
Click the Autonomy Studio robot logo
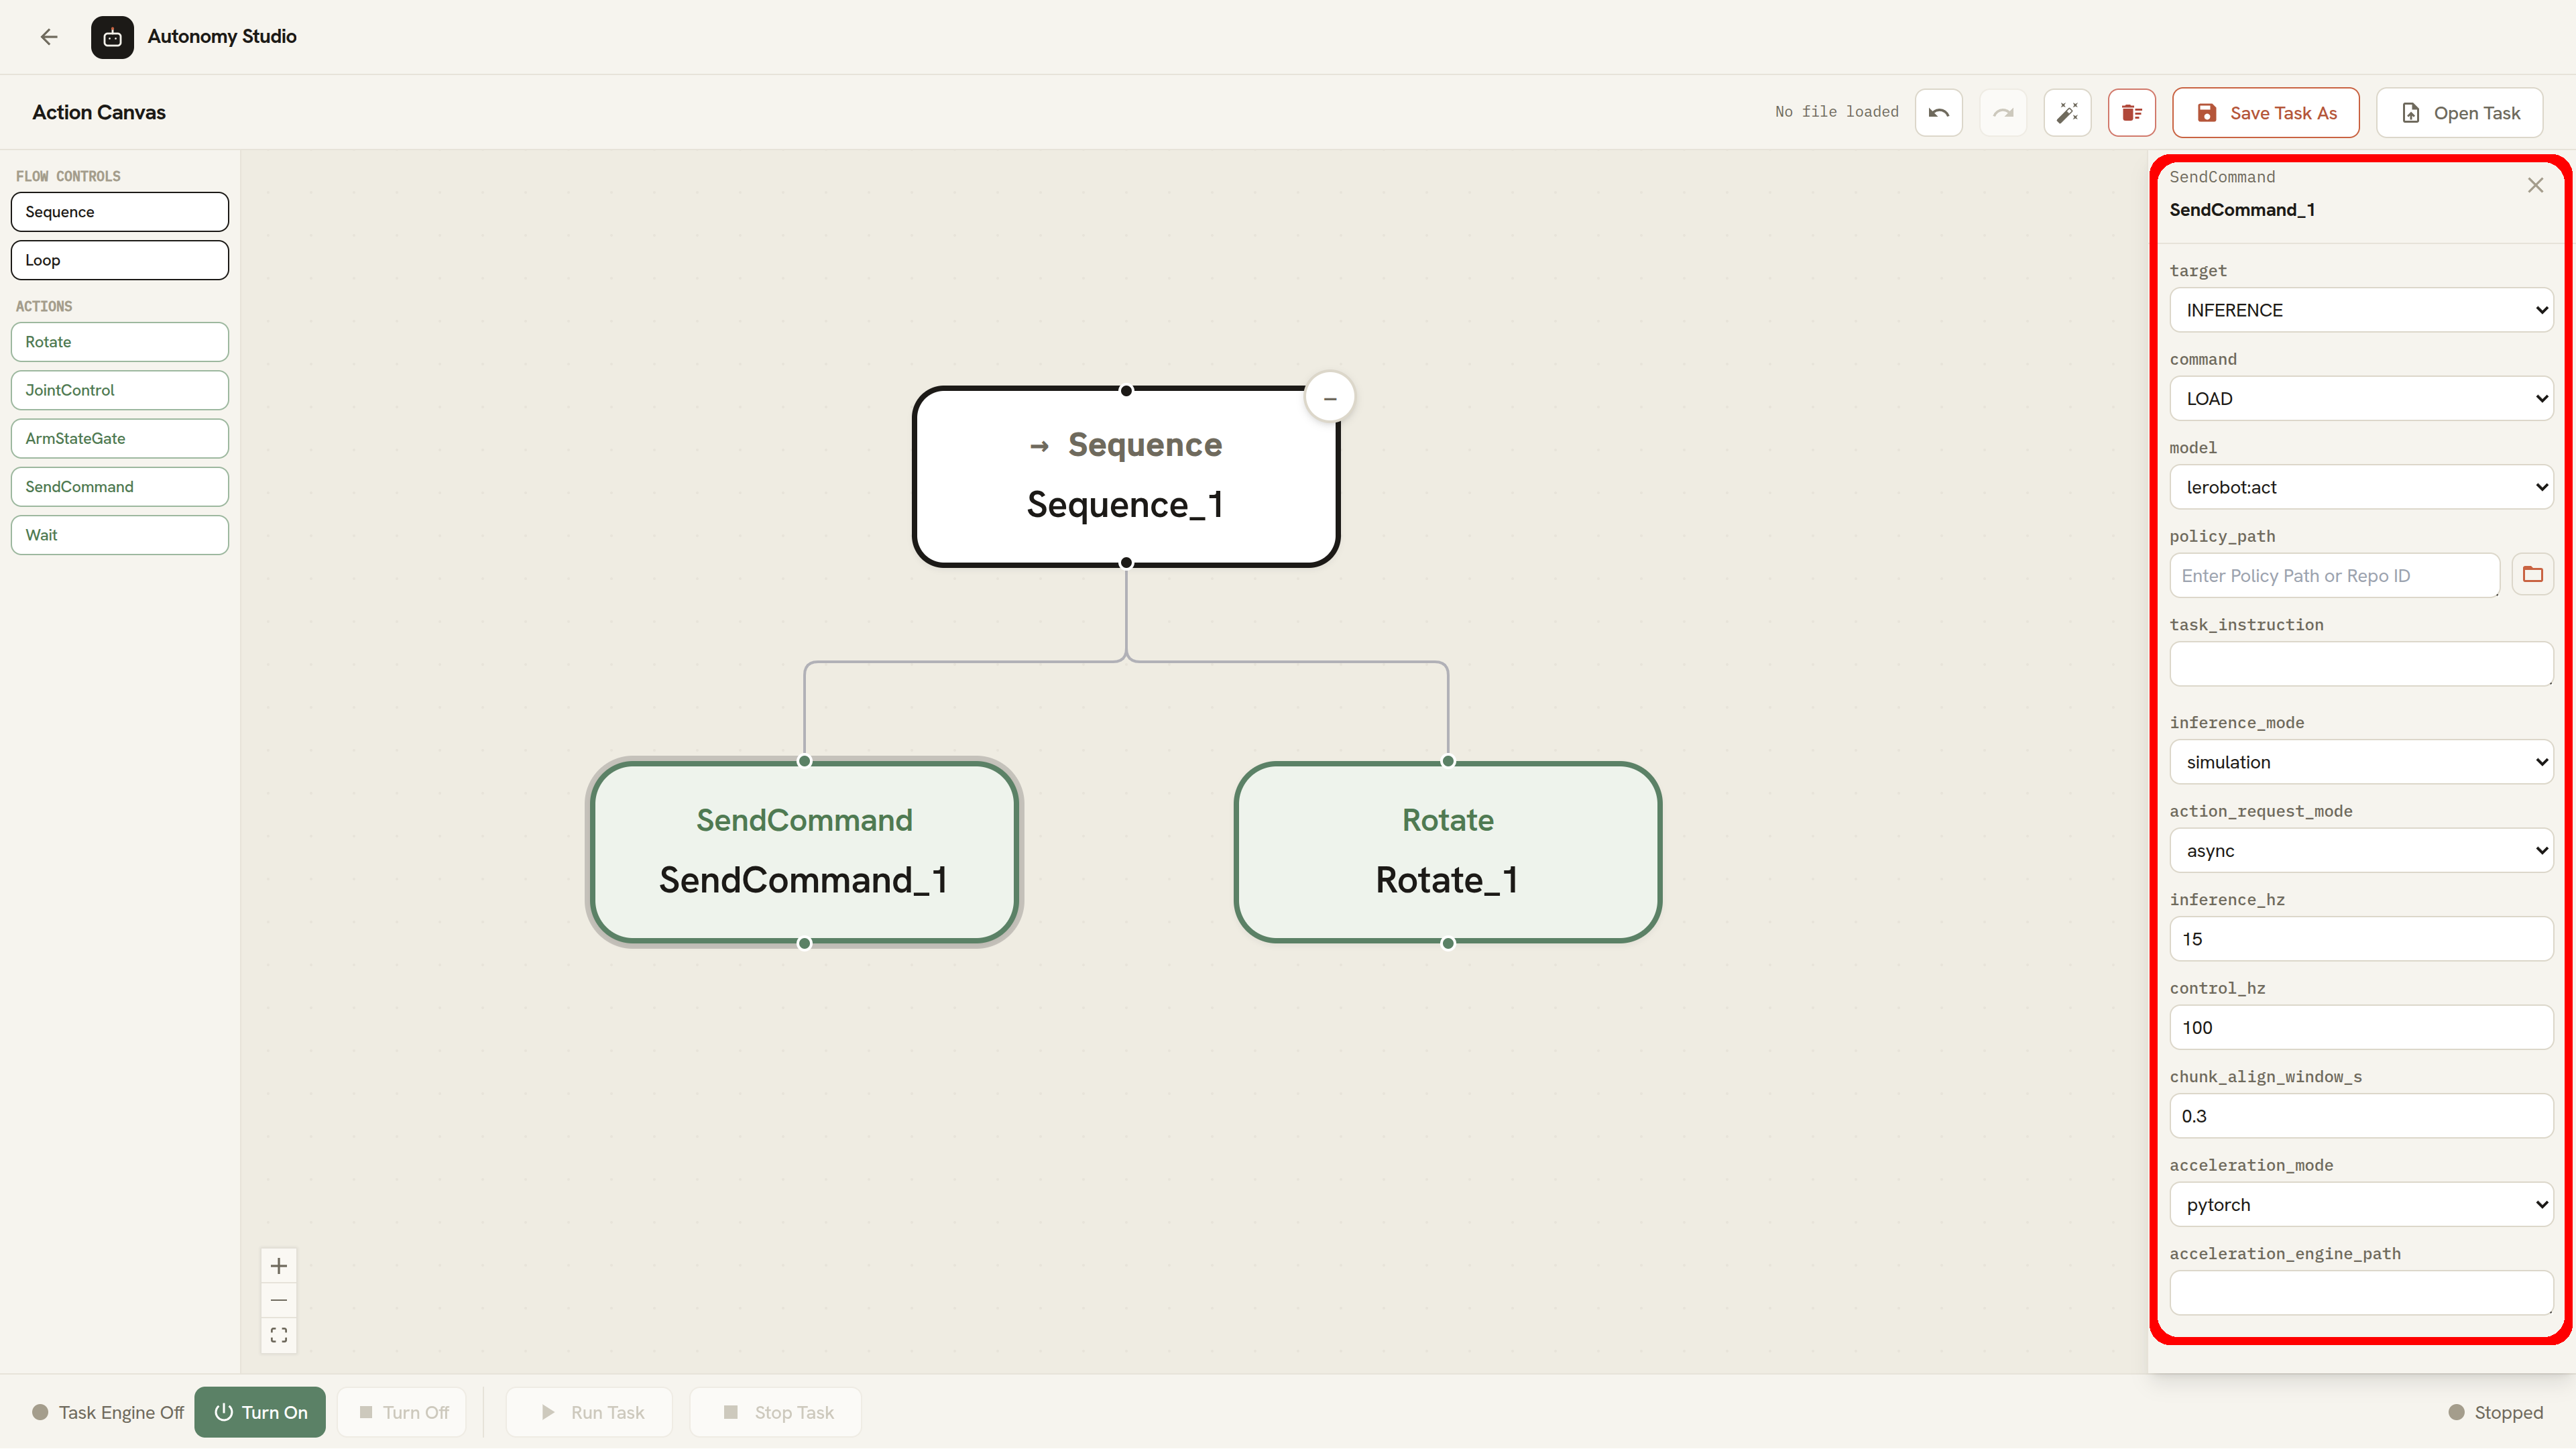pos(112,37)
